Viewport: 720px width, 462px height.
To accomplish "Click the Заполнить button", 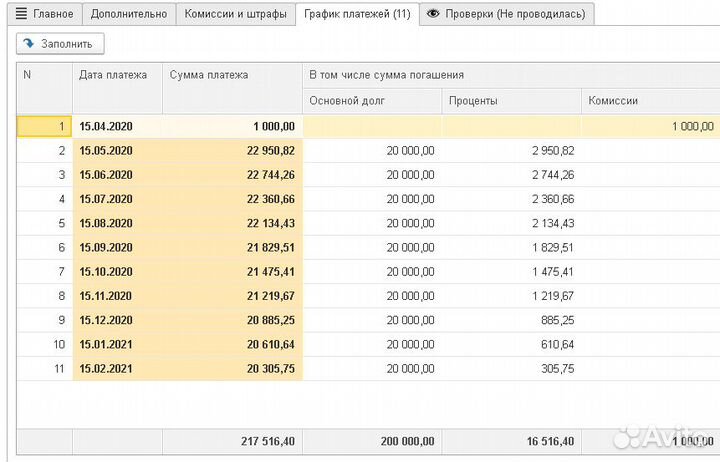I will tap(61, 44).
